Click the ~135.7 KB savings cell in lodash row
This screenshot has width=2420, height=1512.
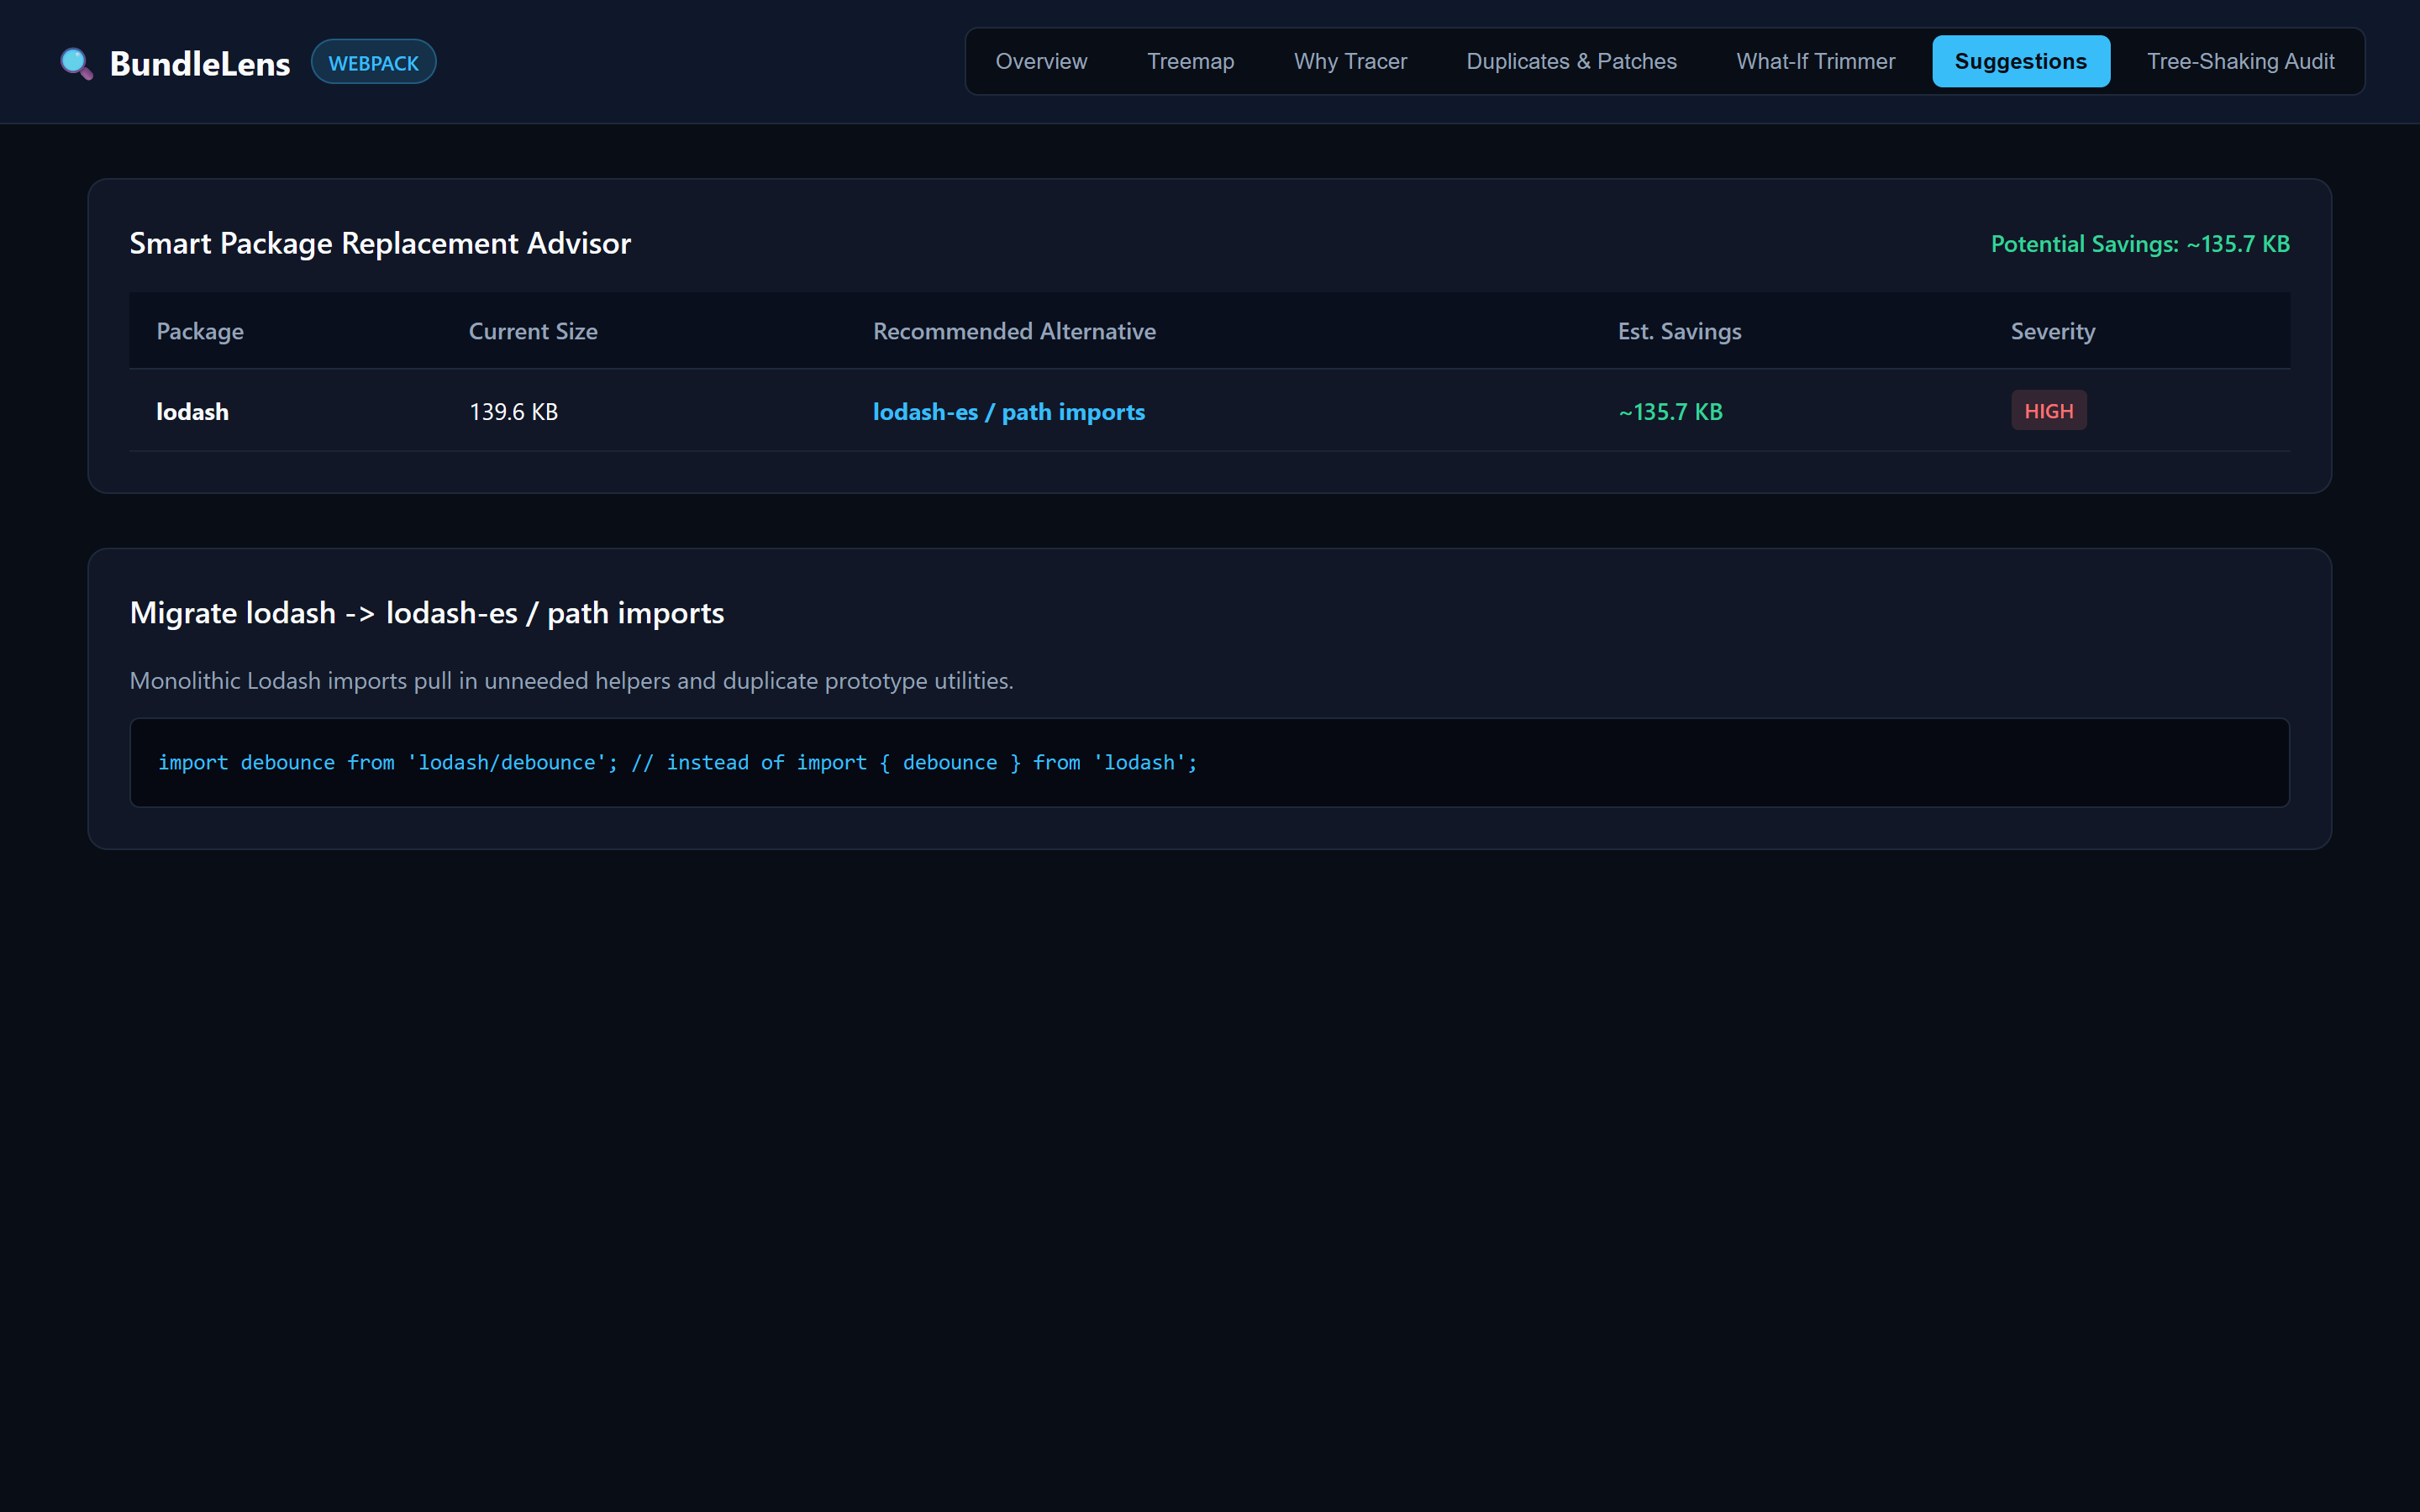point(1670,411)
